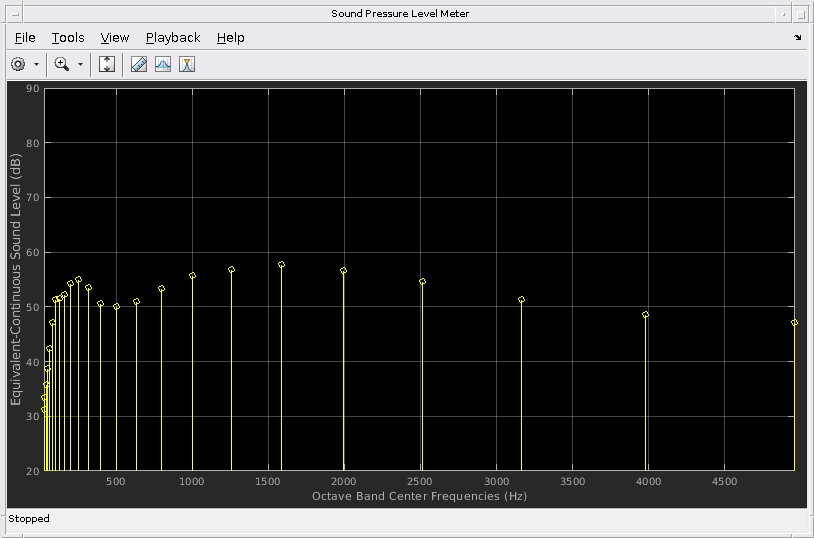
Task: Click the Equivalent-Continuous Sound Level axis label
Action: click(16, 279)
